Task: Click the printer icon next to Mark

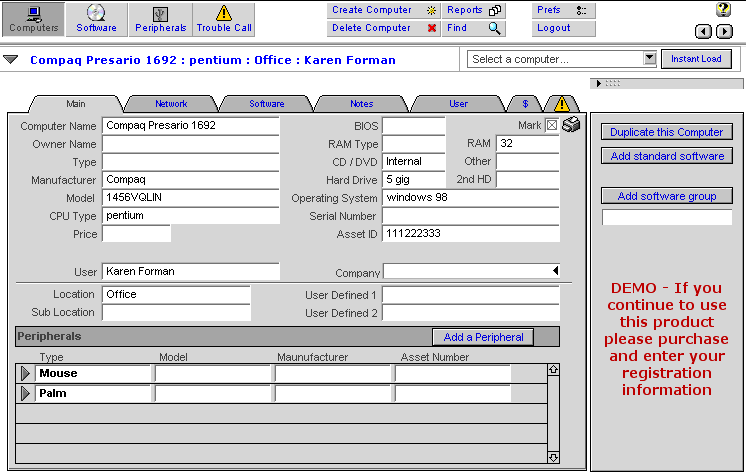Action: 571,125
